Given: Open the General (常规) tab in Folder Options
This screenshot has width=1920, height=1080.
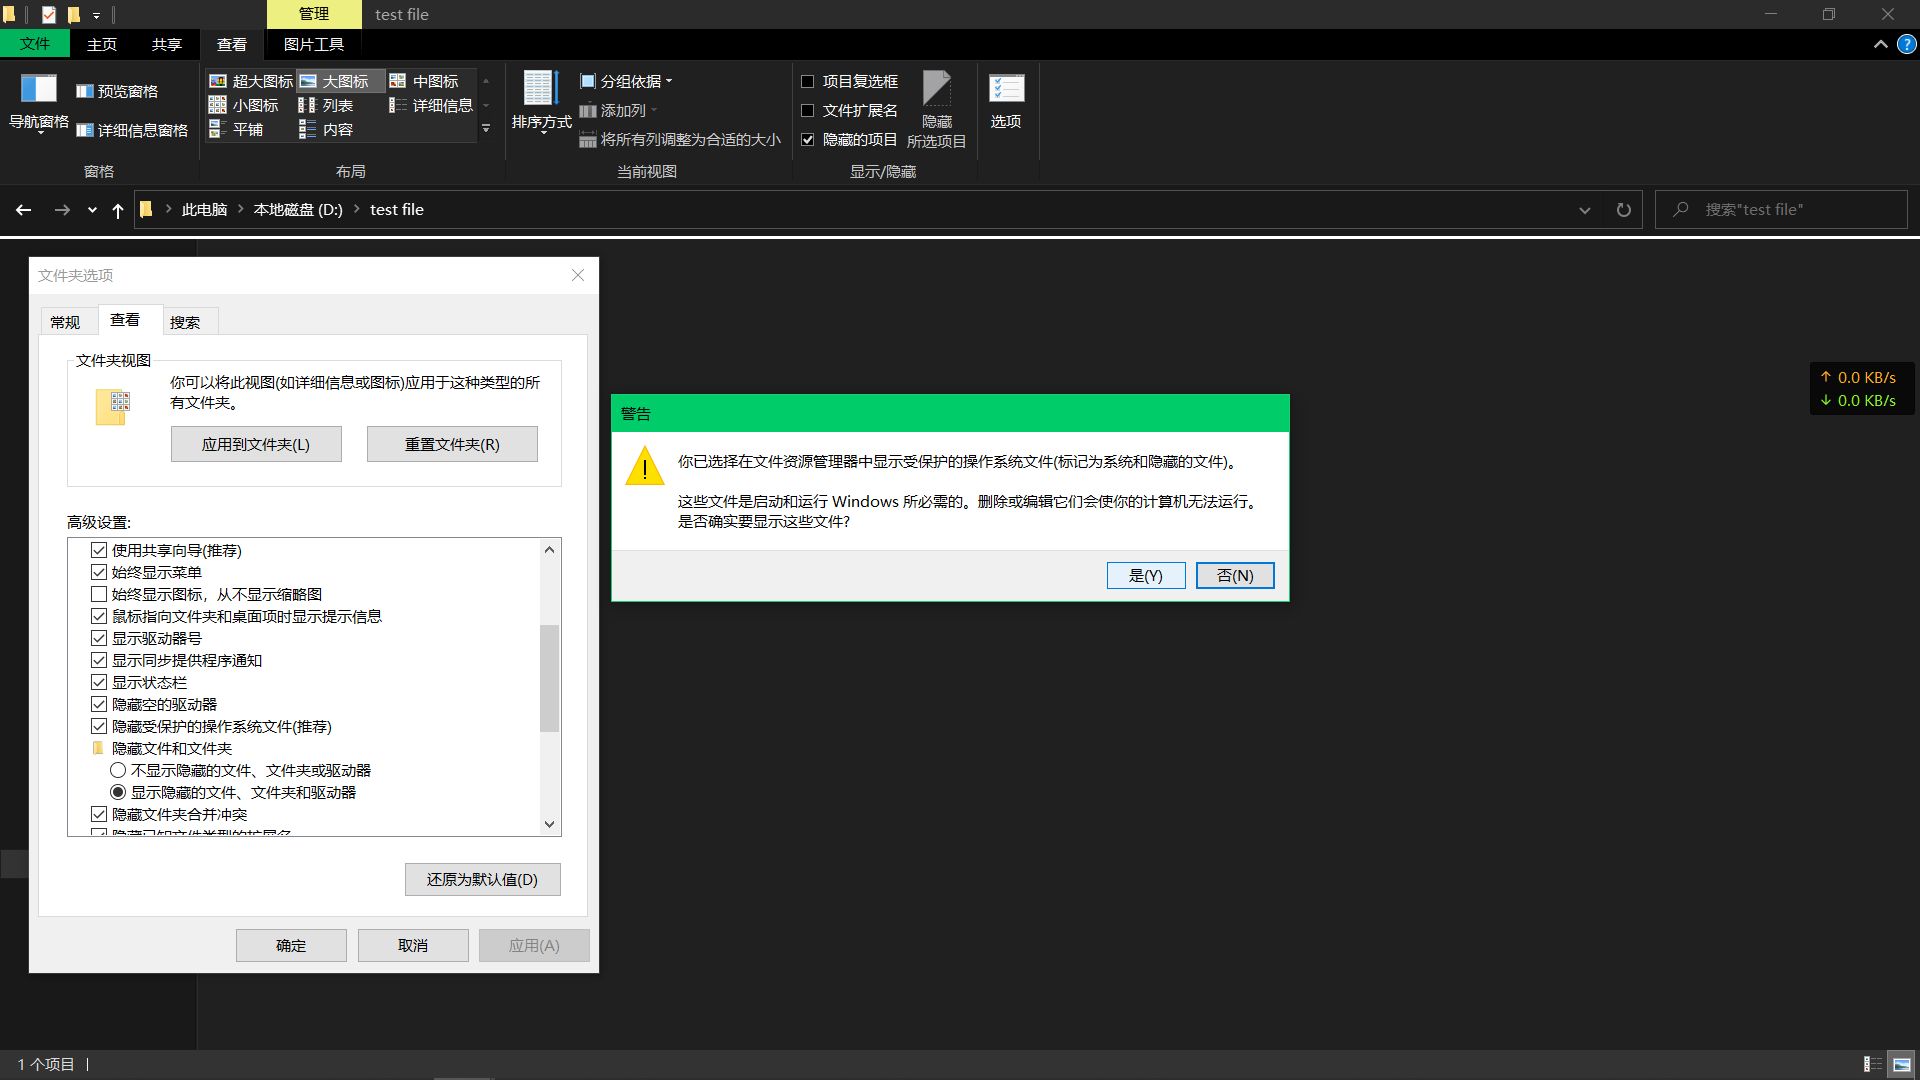Looking at the screenshot, I should coord(65,322).
